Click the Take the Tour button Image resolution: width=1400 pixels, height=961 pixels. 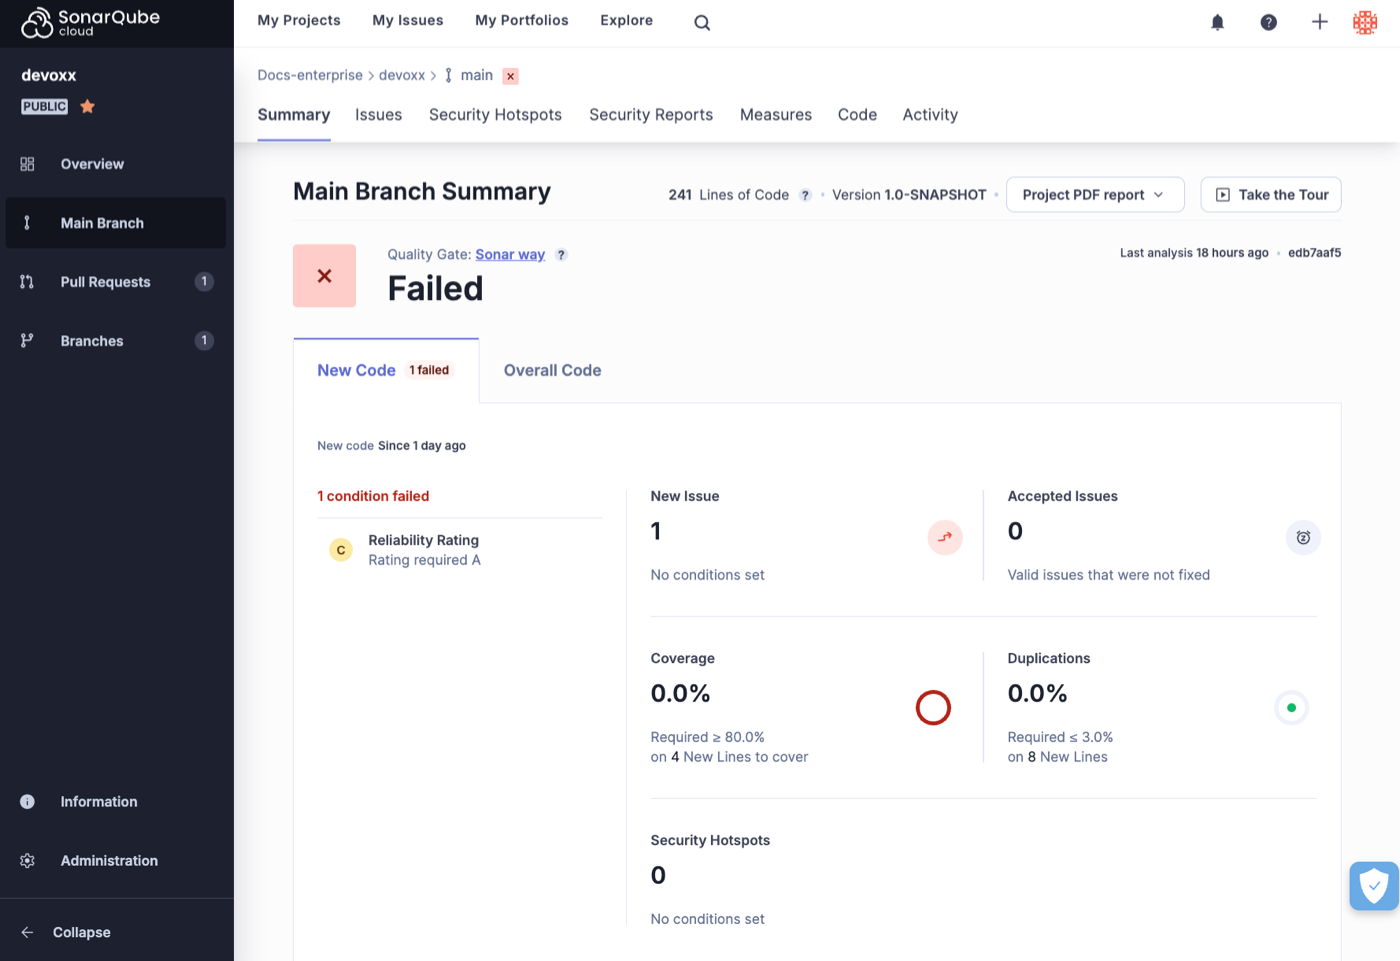click(1270, 194)
